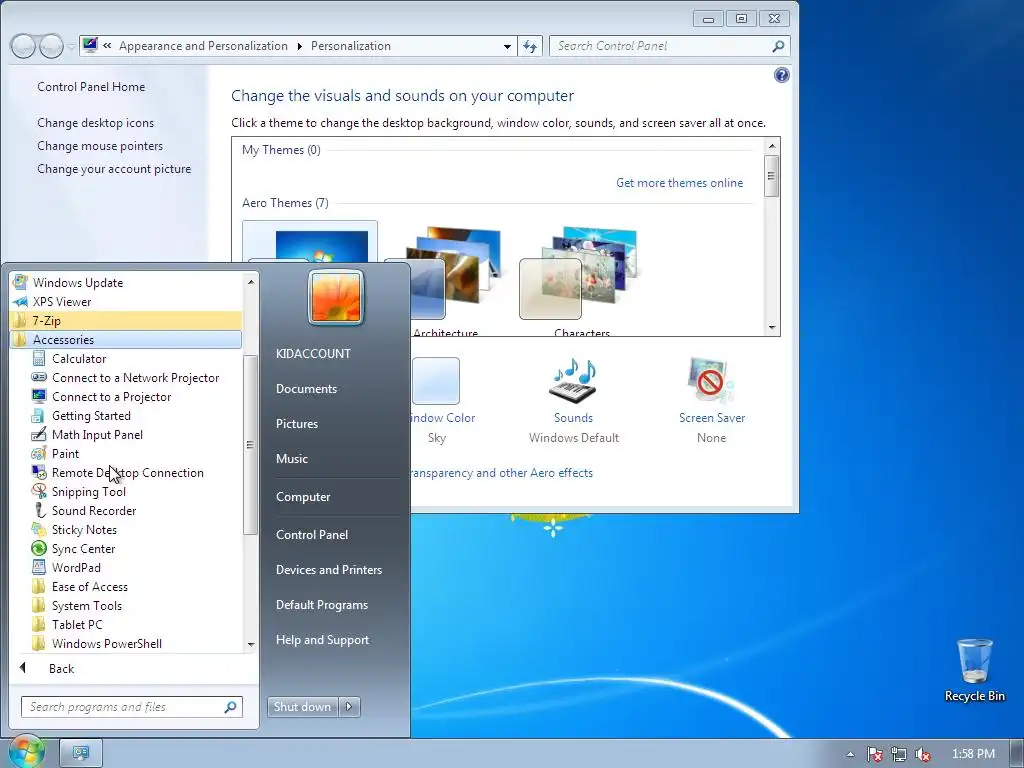This screenshot has width=1024, height=768.
Task: Expand the 7-Zip folder
Action: point(126,320)
